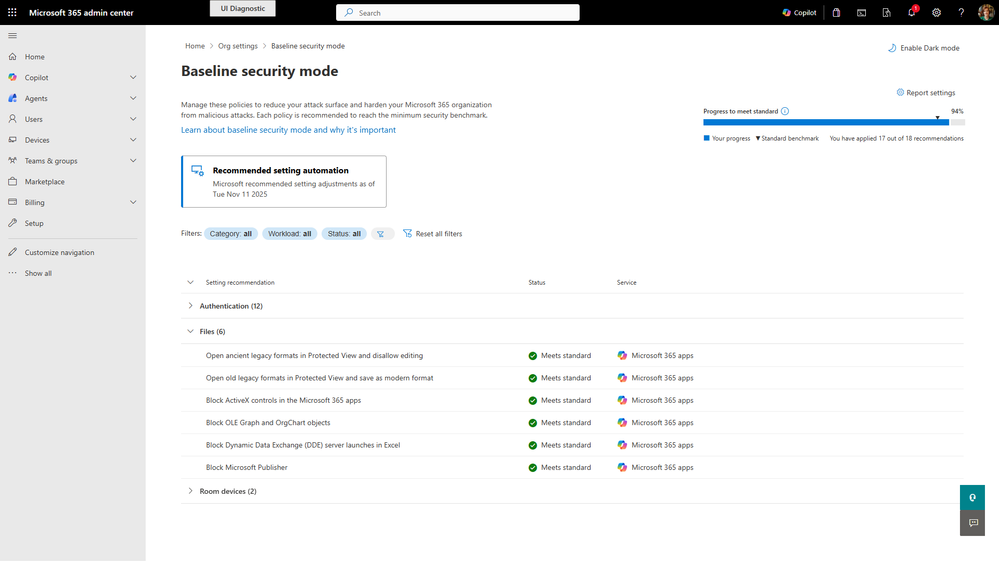The image size is (999, 562).
Task: Expand the Copilot sidebar menu chevron
Action: point(133,78)
